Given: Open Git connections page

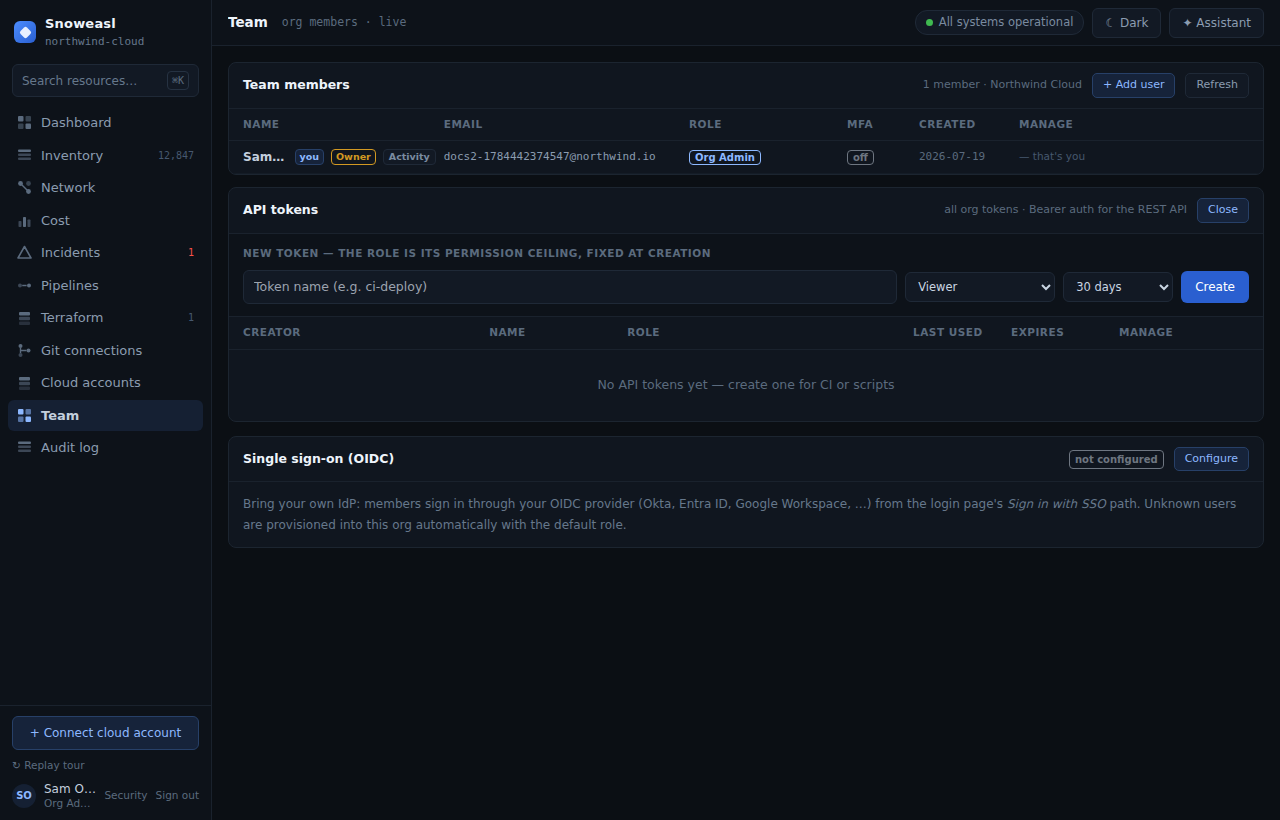Looking at the screenshot, I should click(x=105, y=350).
